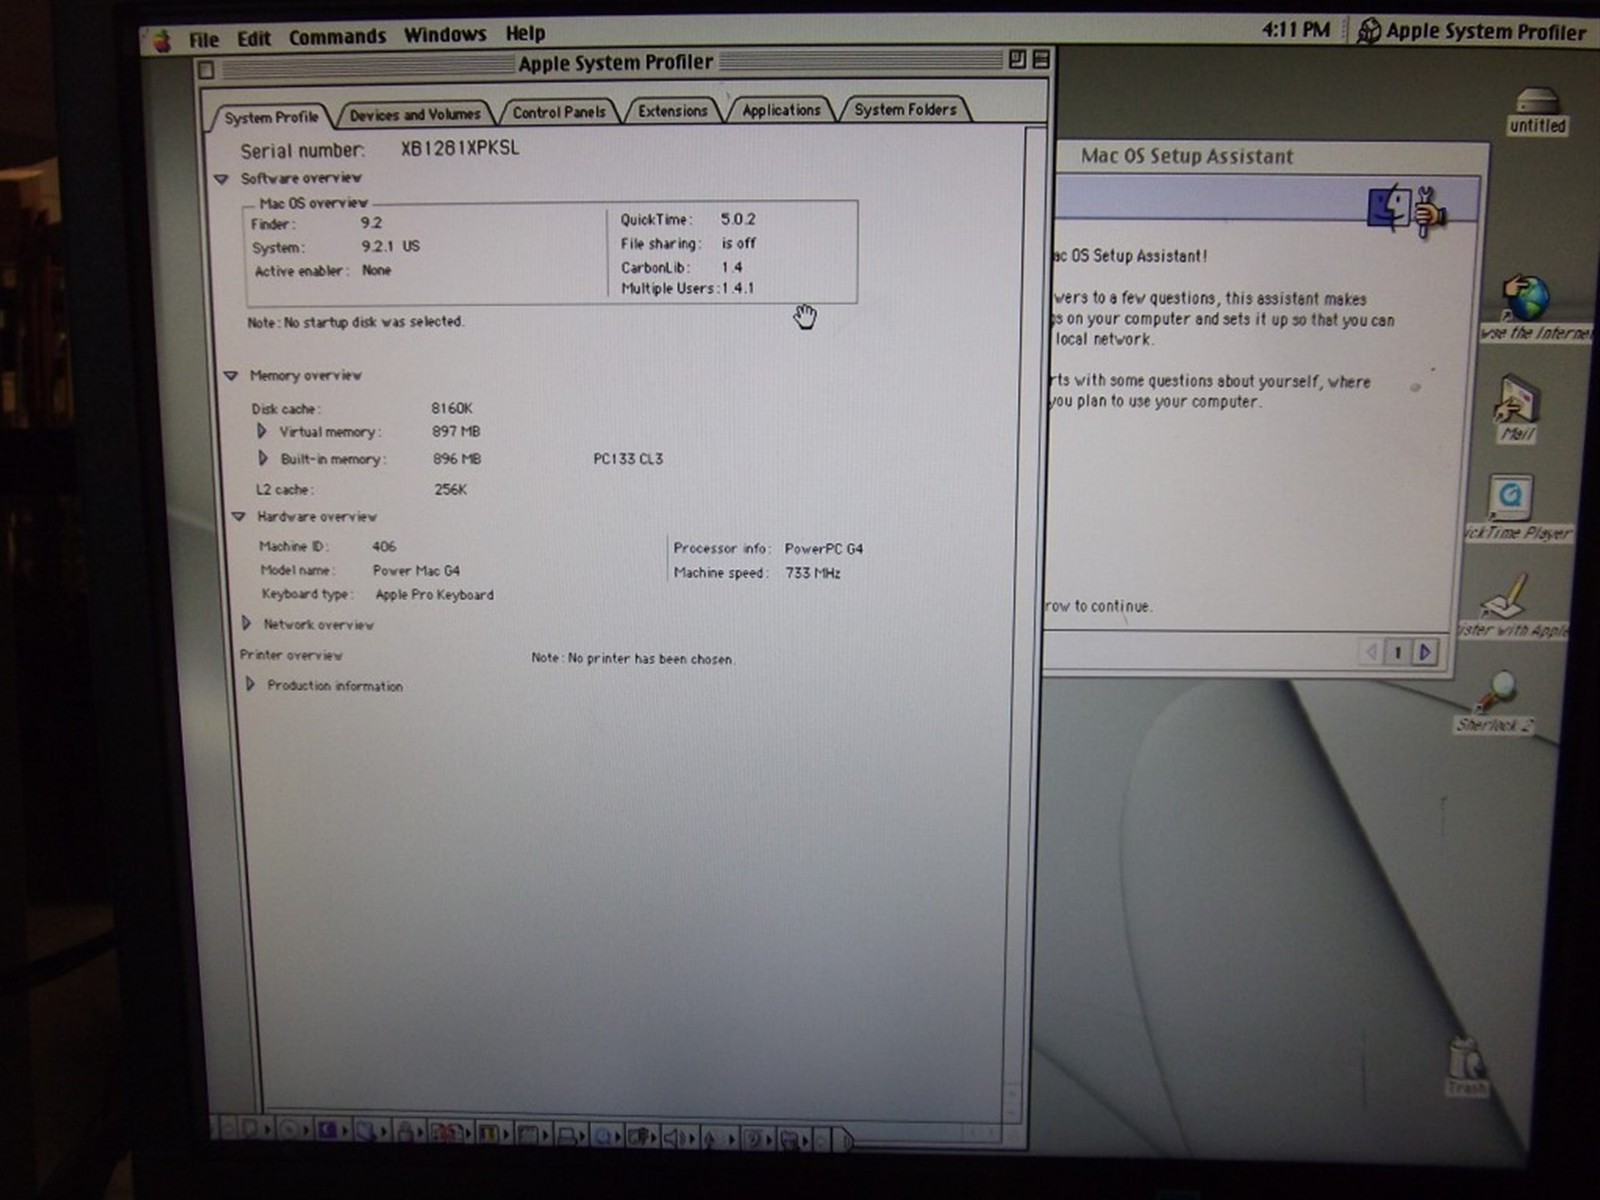Viewport: 1600px width, 1200px height.
Task: Click the profiler window zoom box
Action: pos(1017,59)
